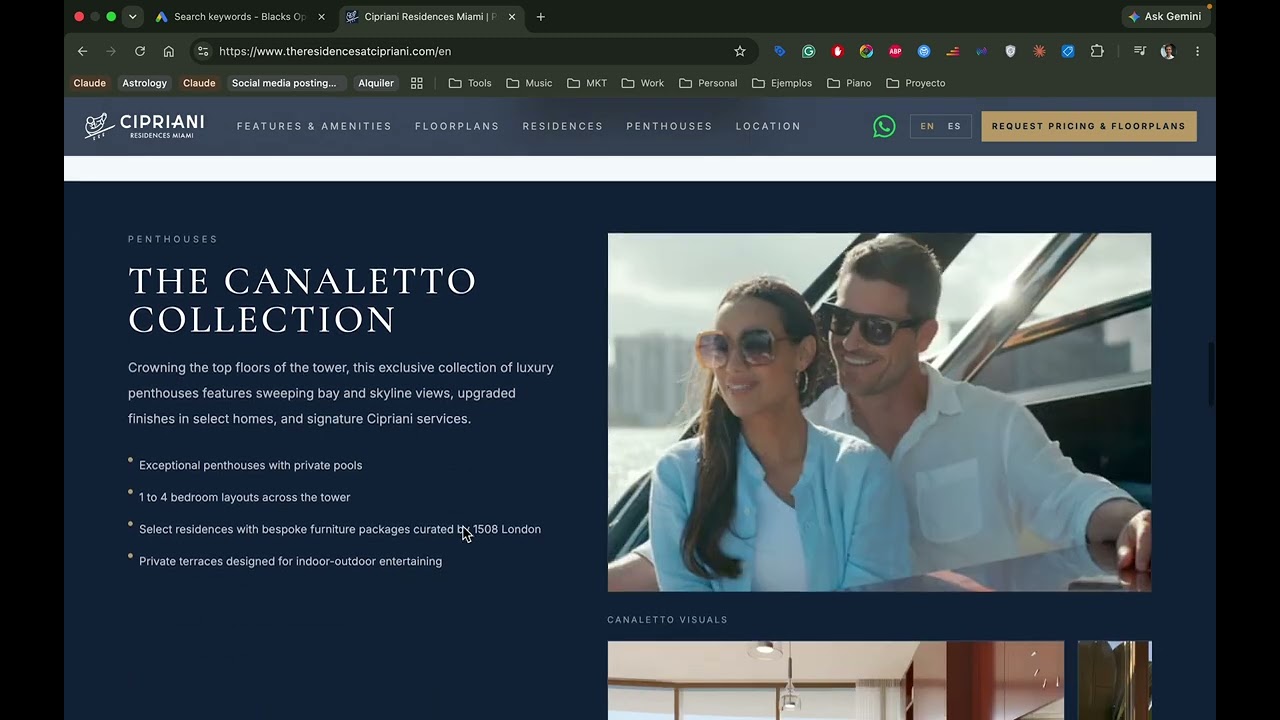Open the red hand blocker extension

tap(838, 51)
